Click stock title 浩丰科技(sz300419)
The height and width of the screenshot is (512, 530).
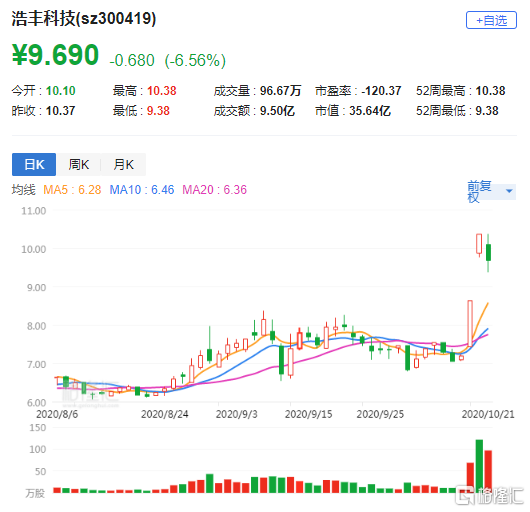coord(84,18)
